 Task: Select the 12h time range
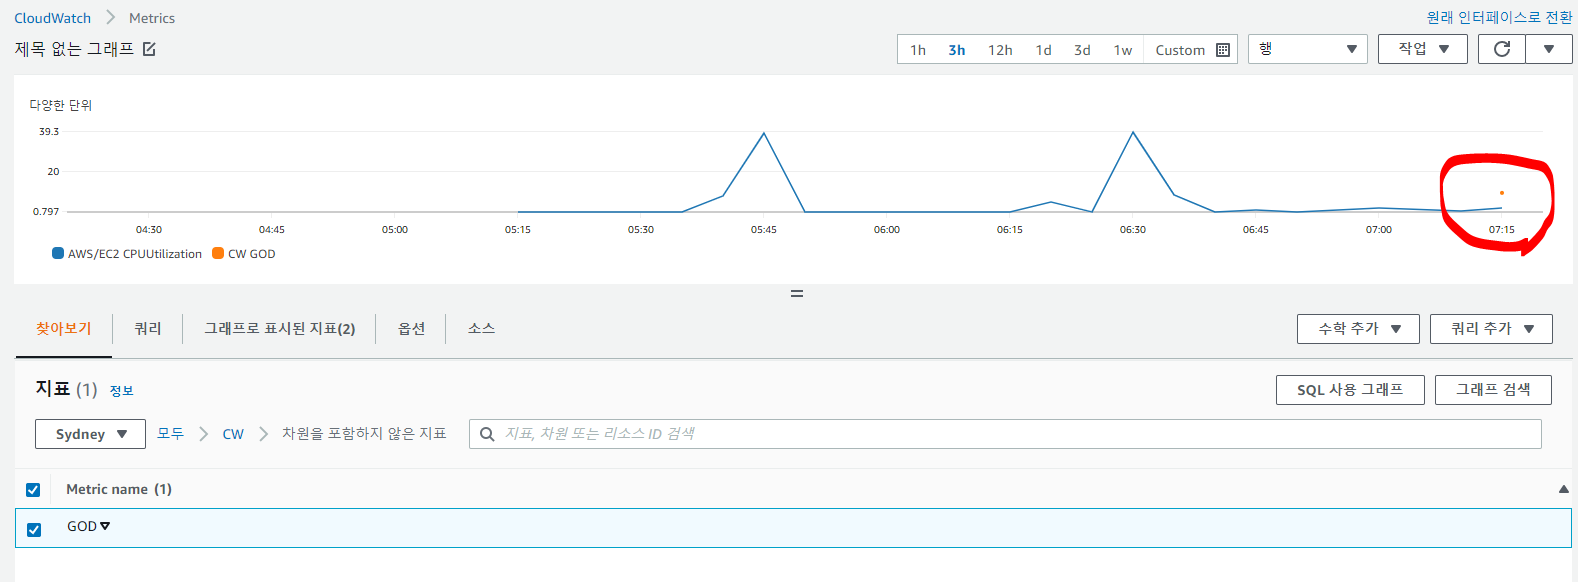point(1000,50)
